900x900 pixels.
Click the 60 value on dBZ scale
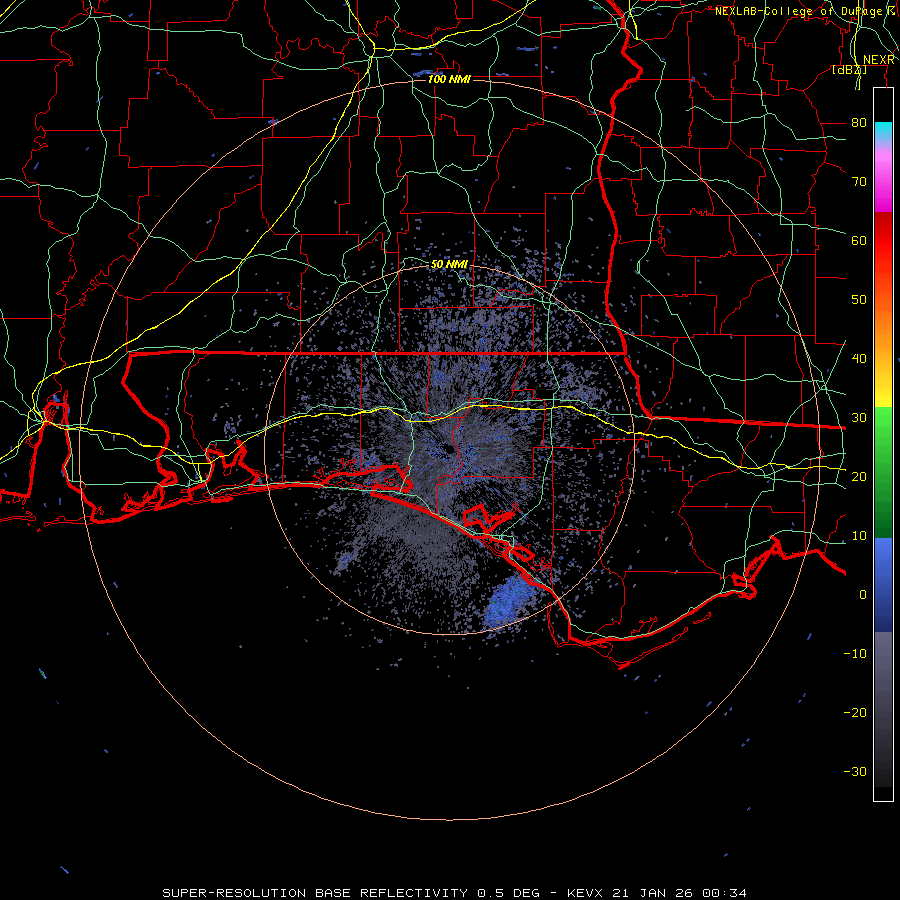coord(859,240)
